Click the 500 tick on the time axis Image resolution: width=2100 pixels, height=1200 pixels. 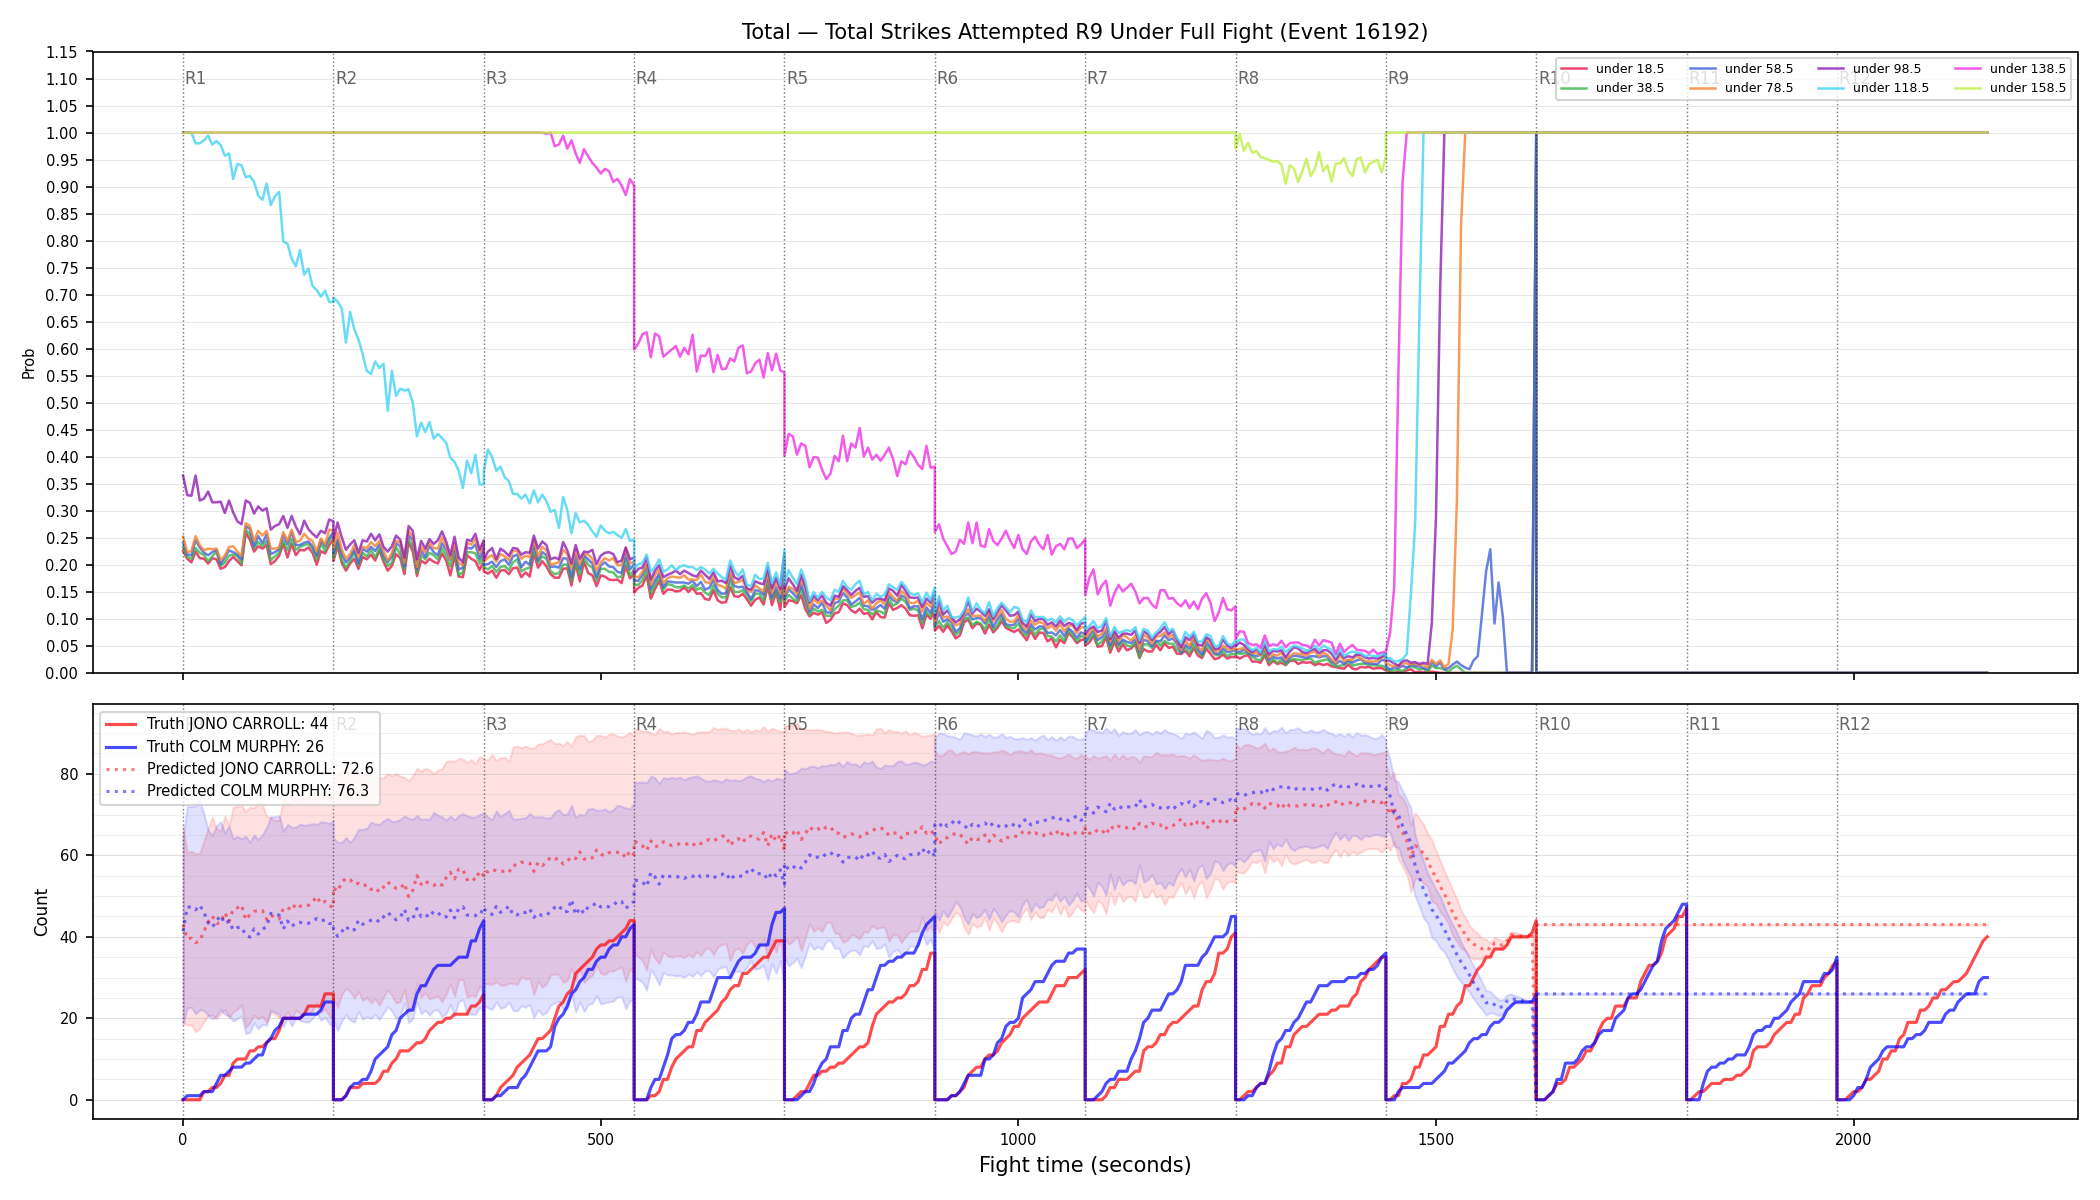600,1139
